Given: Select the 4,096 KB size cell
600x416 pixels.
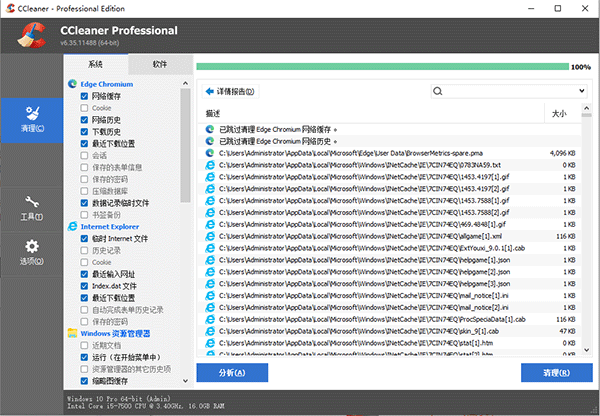Looking at the screenshot, I should tap(562, 153).
